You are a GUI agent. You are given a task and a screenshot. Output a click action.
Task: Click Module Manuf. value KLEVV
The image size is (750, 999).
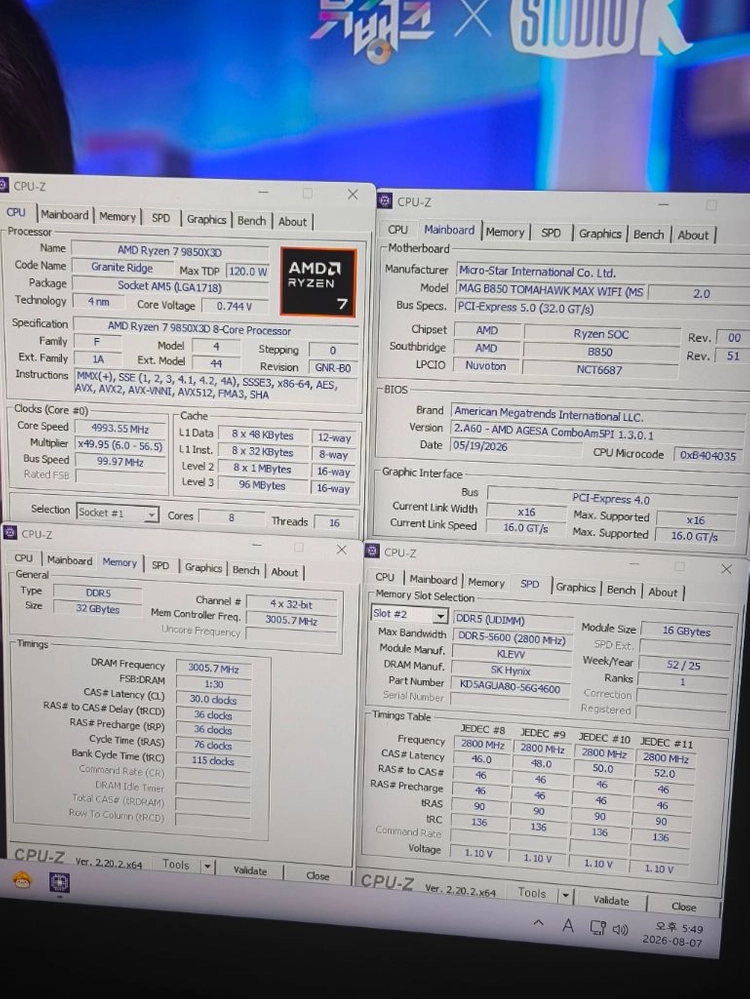pos(510,654)
